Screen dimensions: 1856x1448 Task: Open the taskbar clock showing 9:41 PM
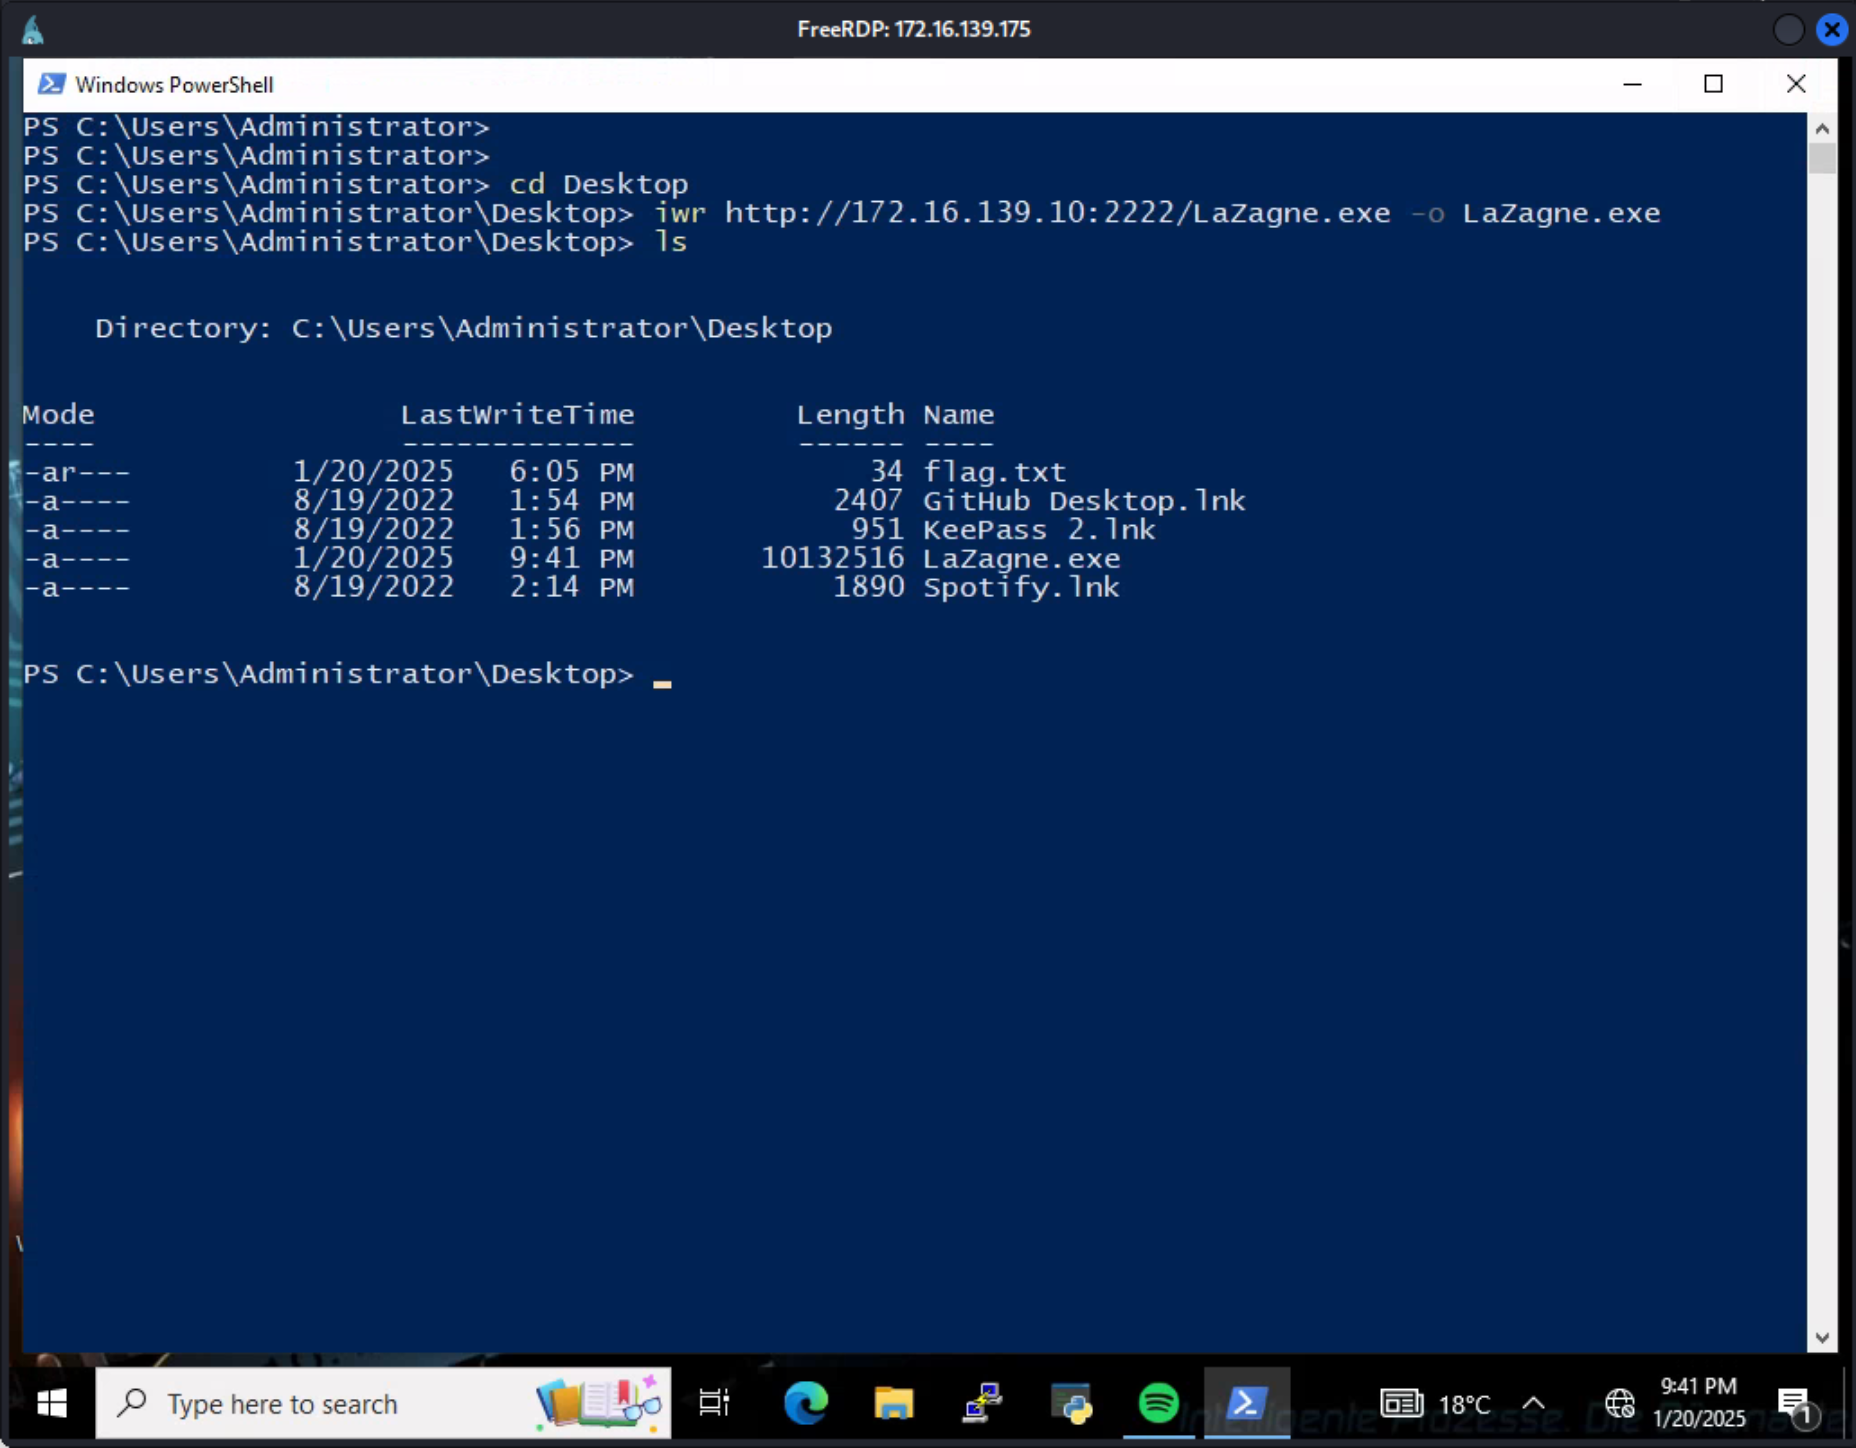(1699, 1386)
